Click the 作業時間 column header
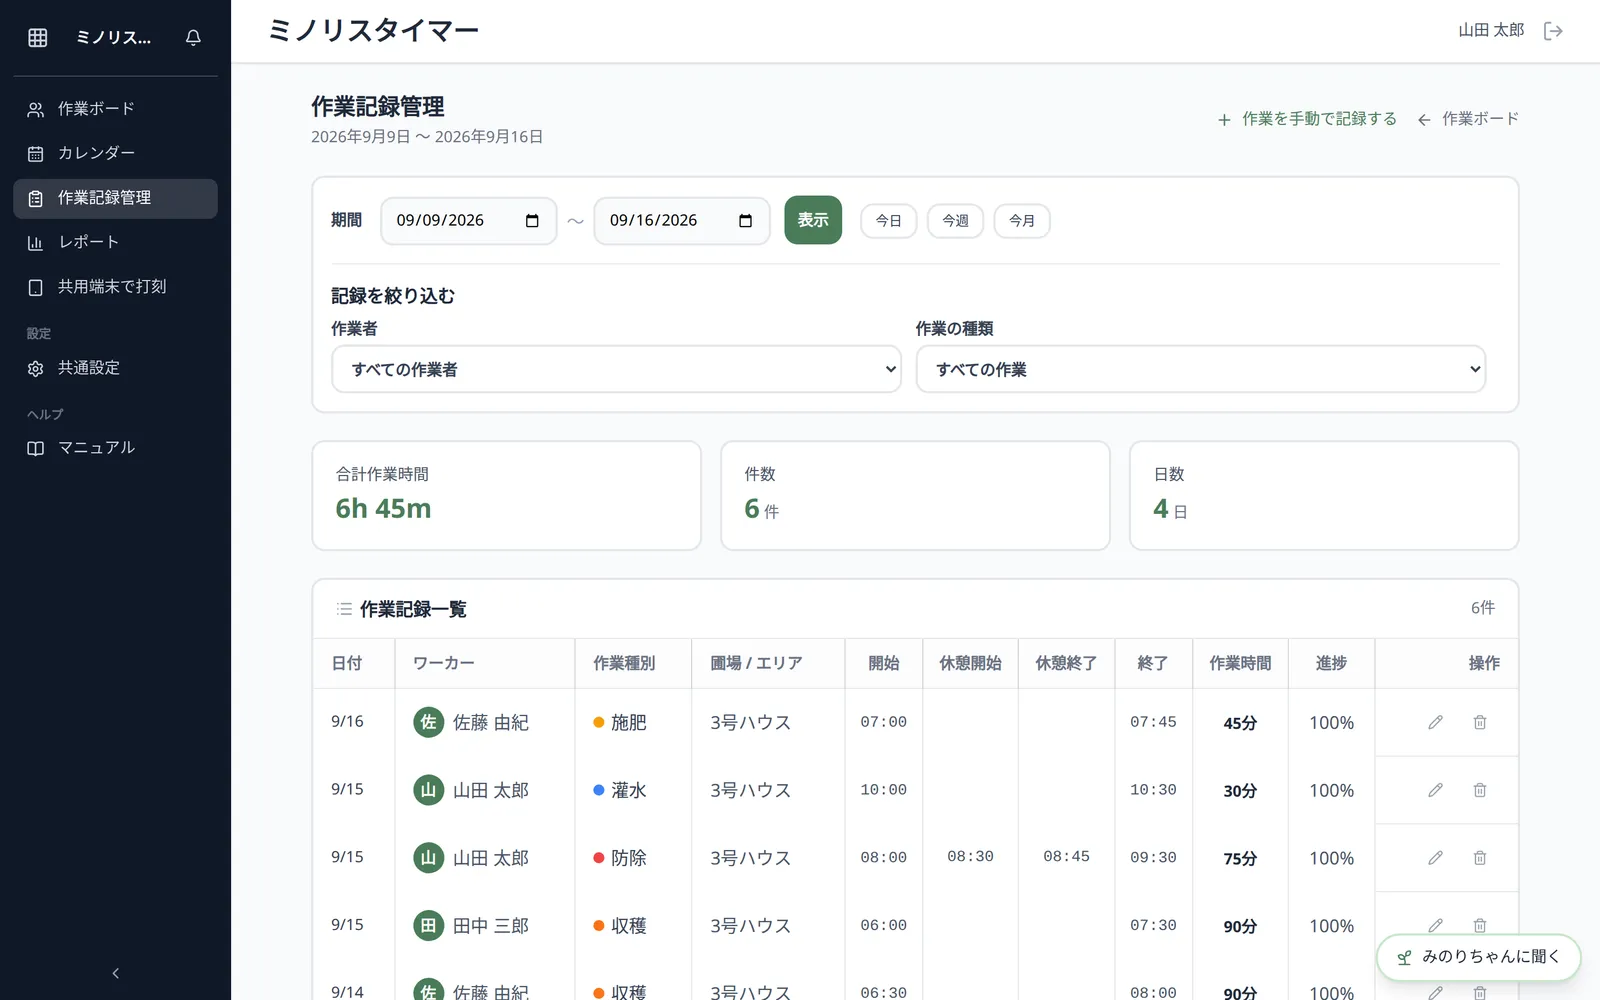1600x1000 pixels. point(1240,663)
